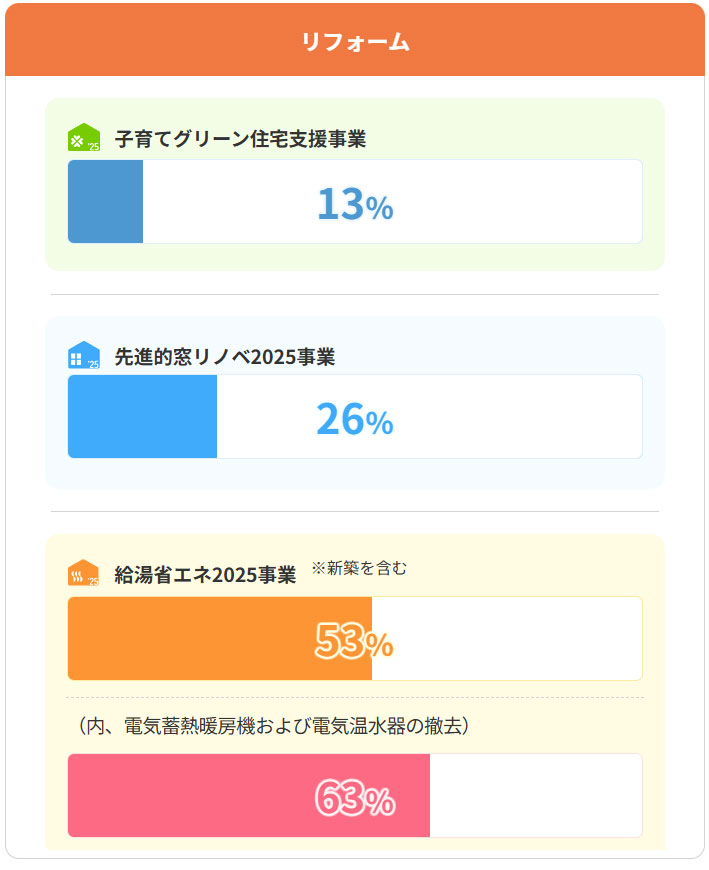Viewport: 709px width, 870px height.
Task: Click the リフォーム header tab
Action: [x=354, y=41]
